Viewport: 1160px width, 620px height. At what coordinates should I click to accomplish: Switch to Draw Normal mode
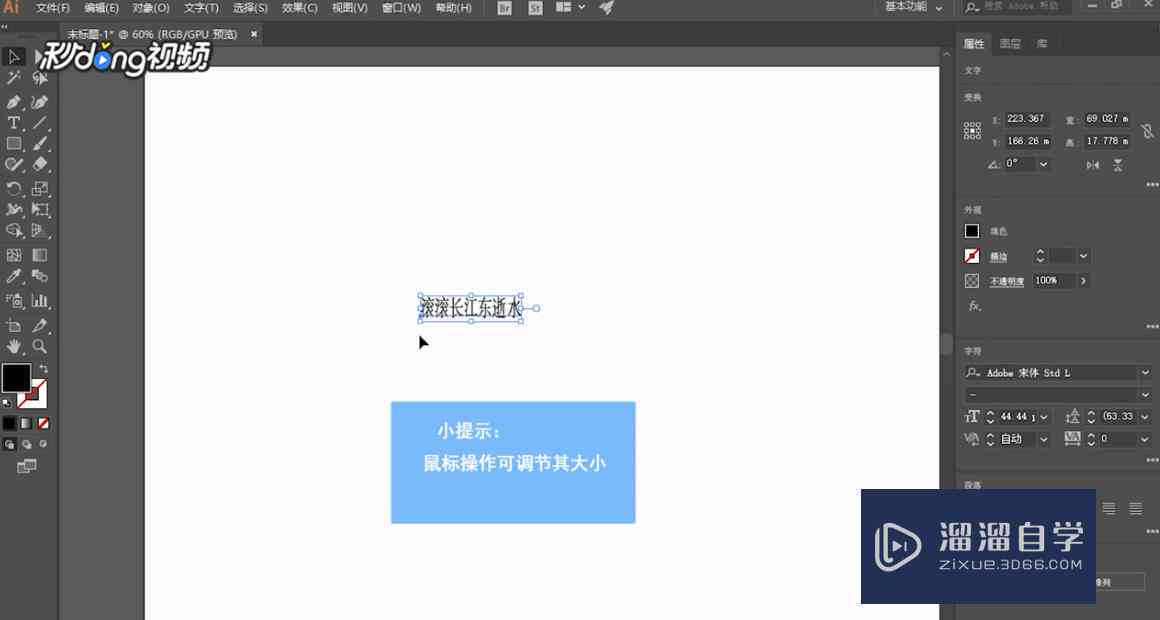[9, 445]
